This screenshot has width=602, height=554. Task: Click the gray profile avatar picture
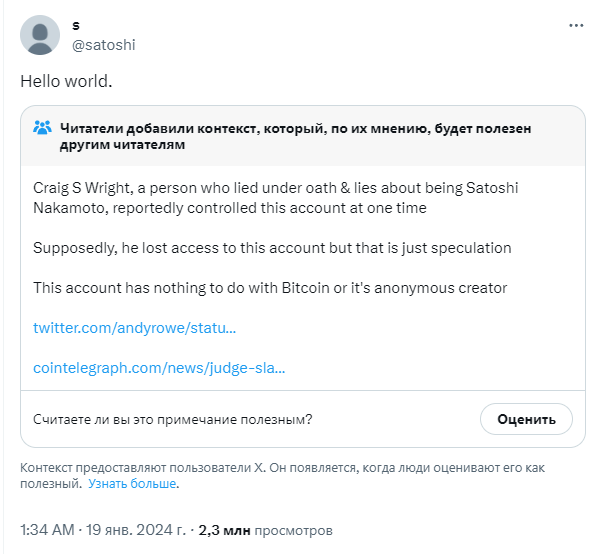[40, 35]
